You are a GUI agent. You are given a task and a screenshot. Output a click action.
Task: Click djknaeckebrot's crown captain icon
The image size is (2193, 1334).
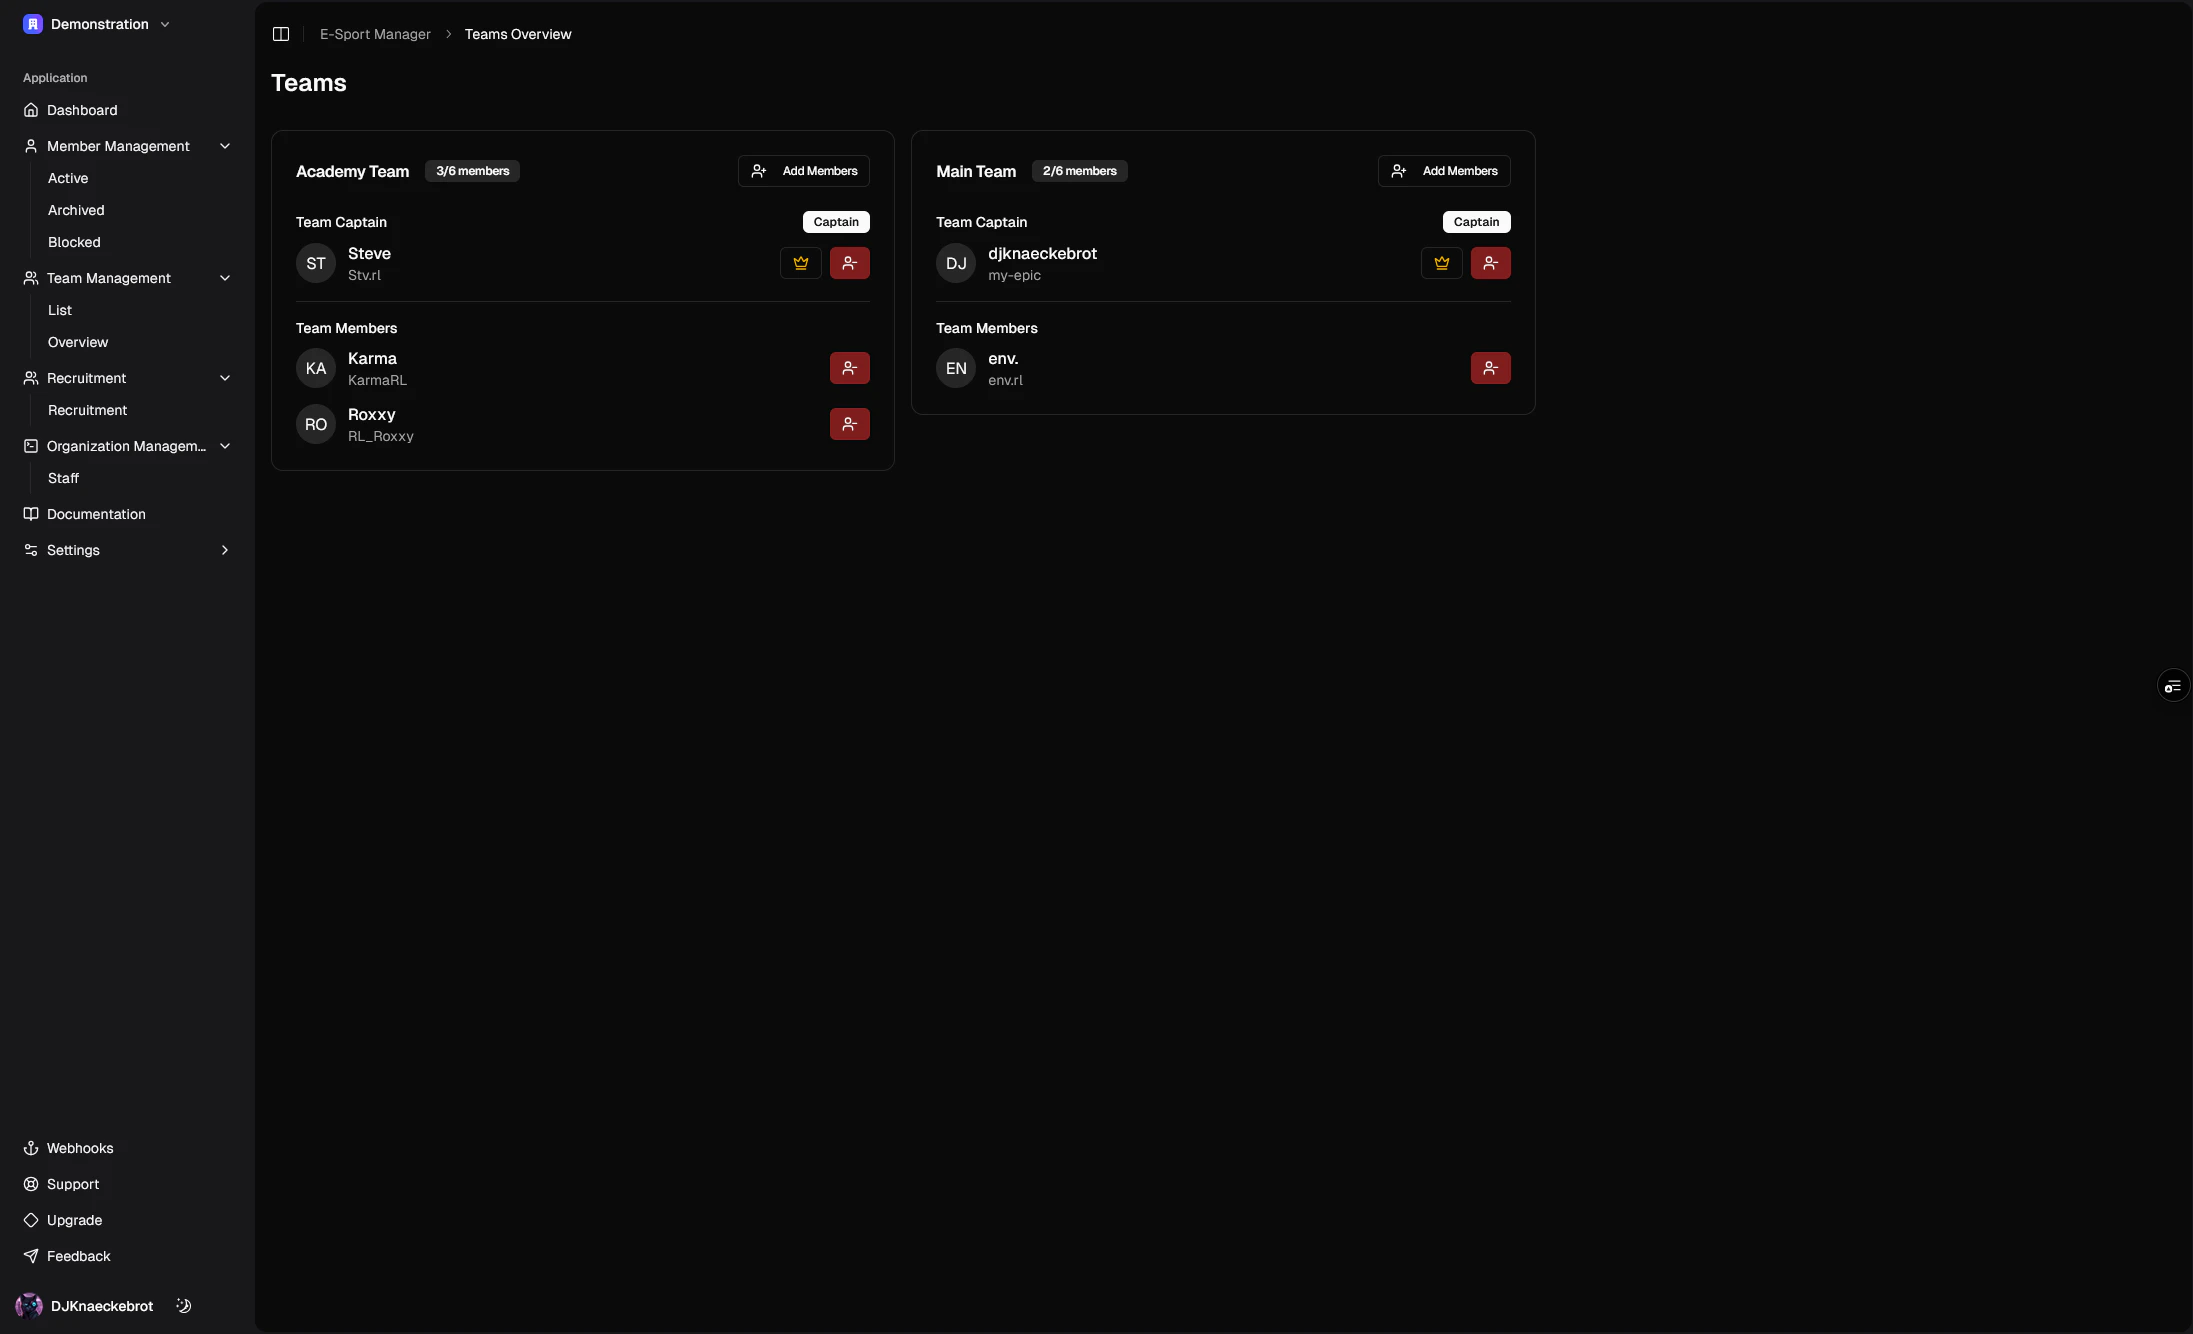(x=1441, y=263)
